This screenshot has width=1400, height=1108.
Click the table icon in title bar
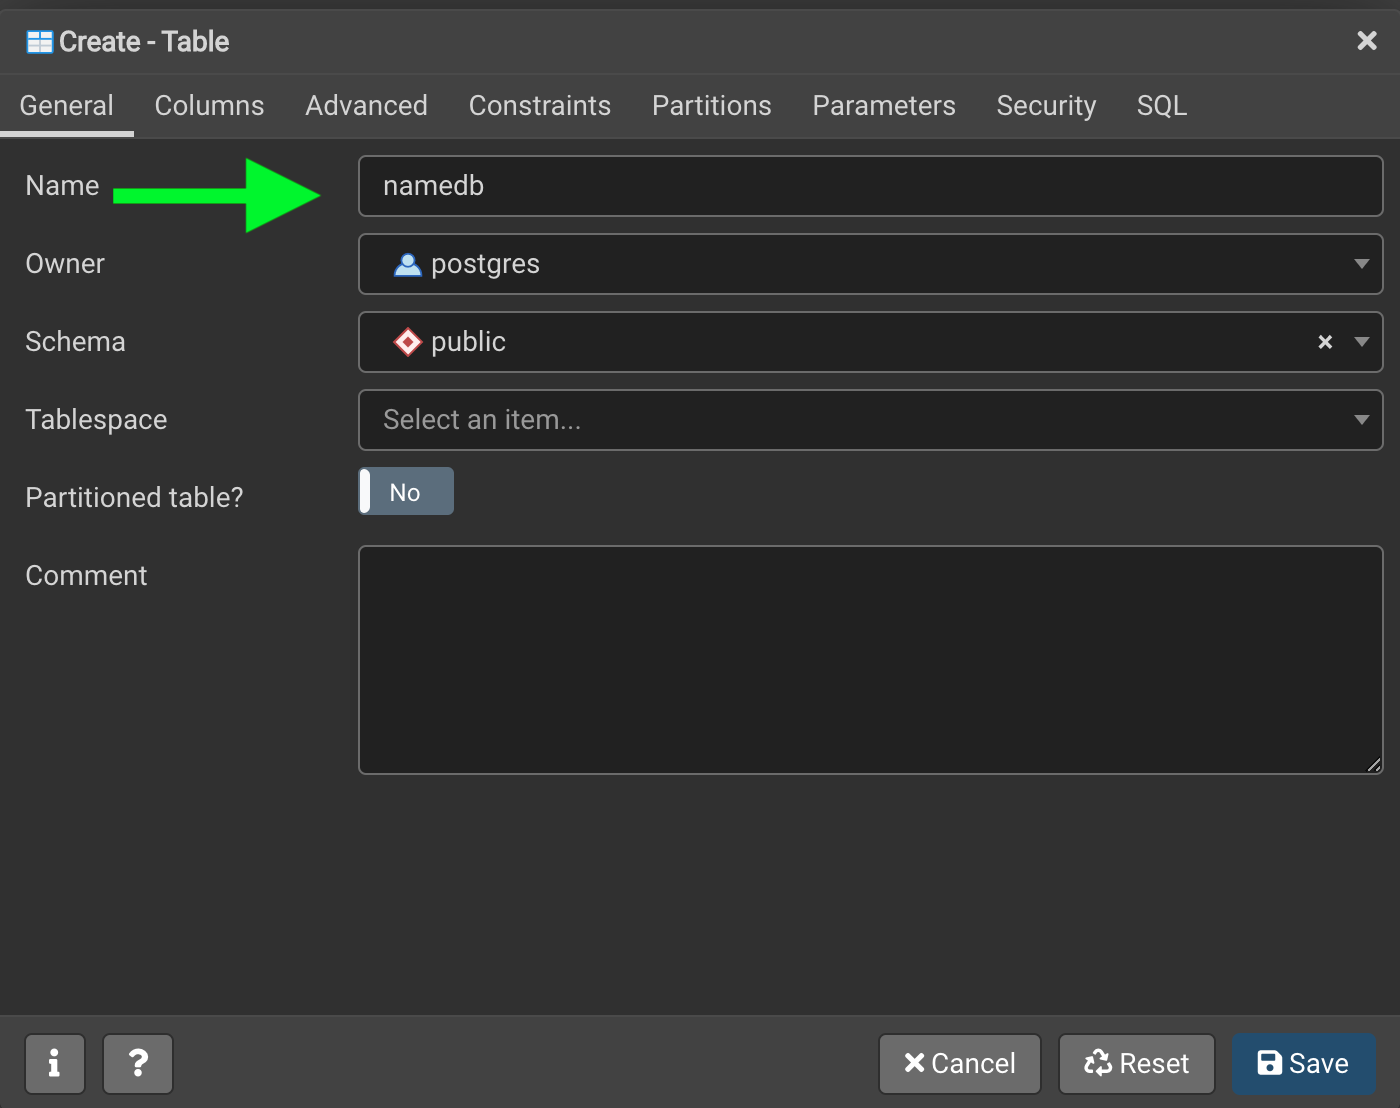click(x=40, y=42)
